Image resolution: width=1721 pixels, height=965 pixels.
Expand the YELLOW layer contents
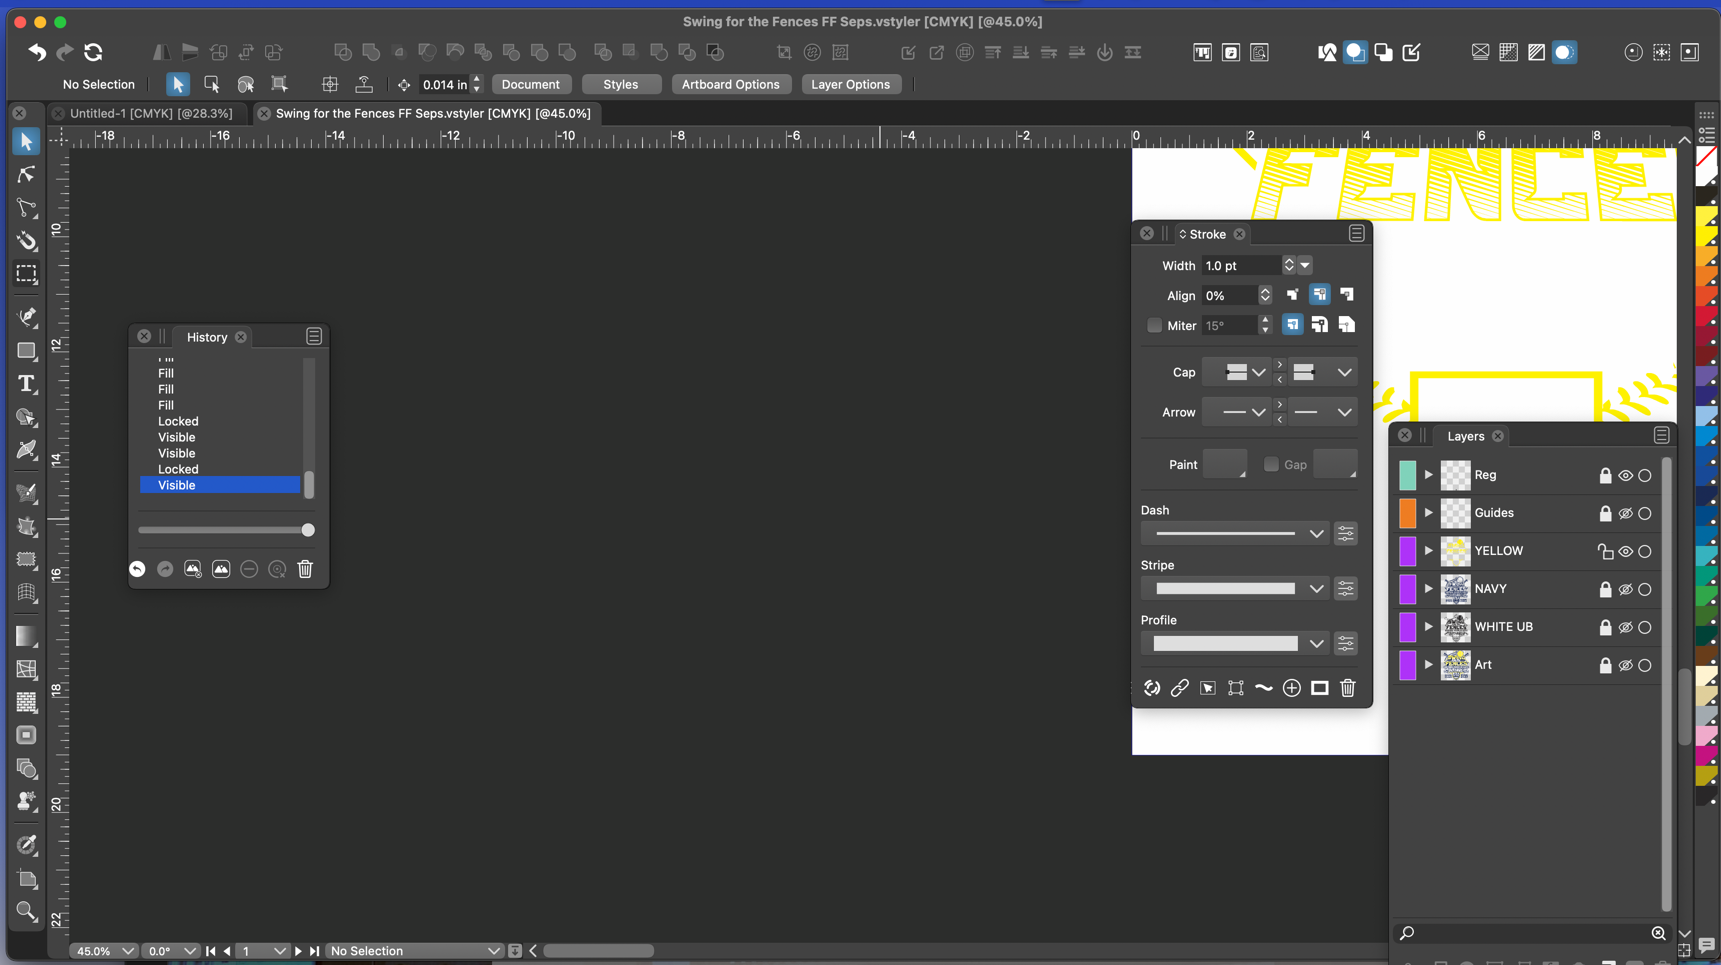(1428, 551)
